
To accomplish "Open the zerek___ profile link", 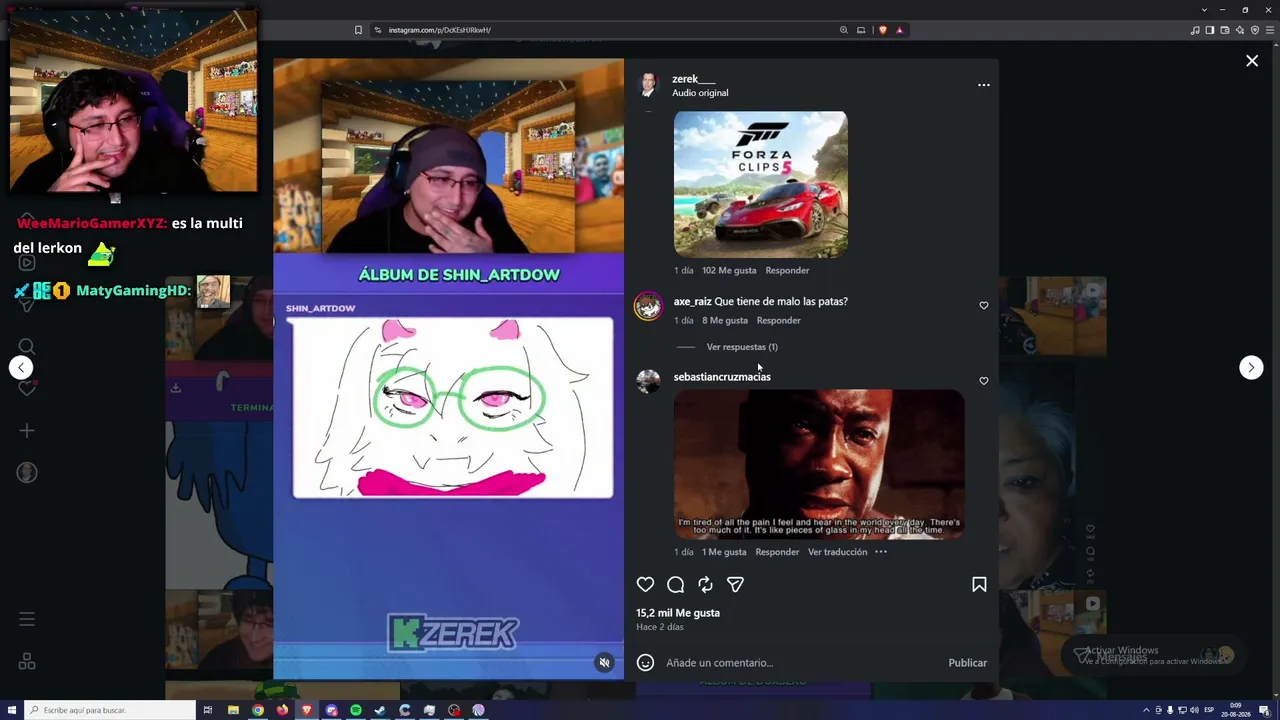I will coord(693,79).
